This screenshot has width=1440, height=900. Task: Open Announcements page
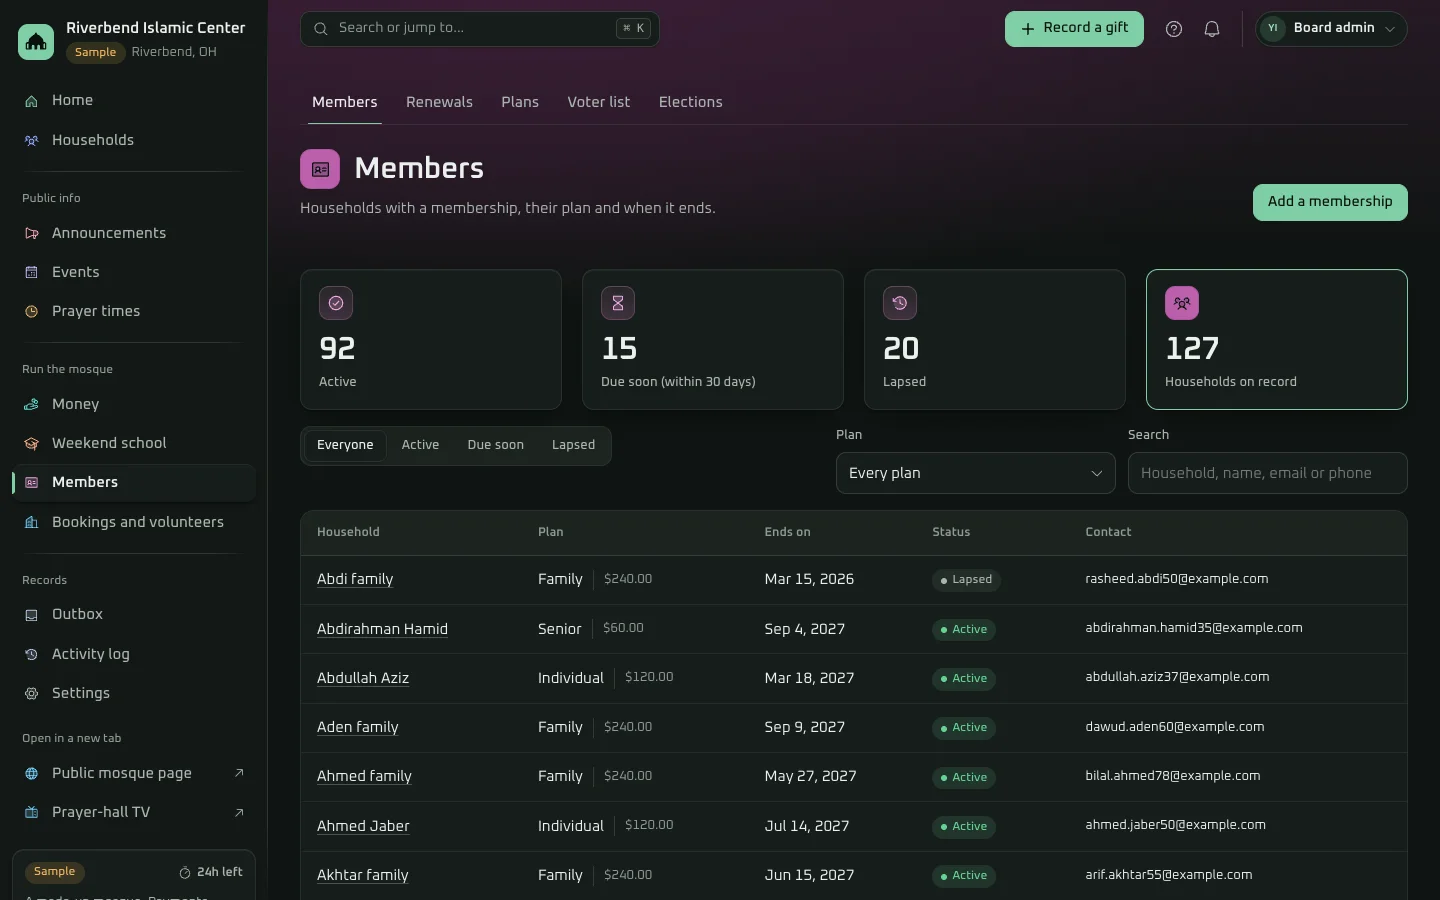point(134,233)
